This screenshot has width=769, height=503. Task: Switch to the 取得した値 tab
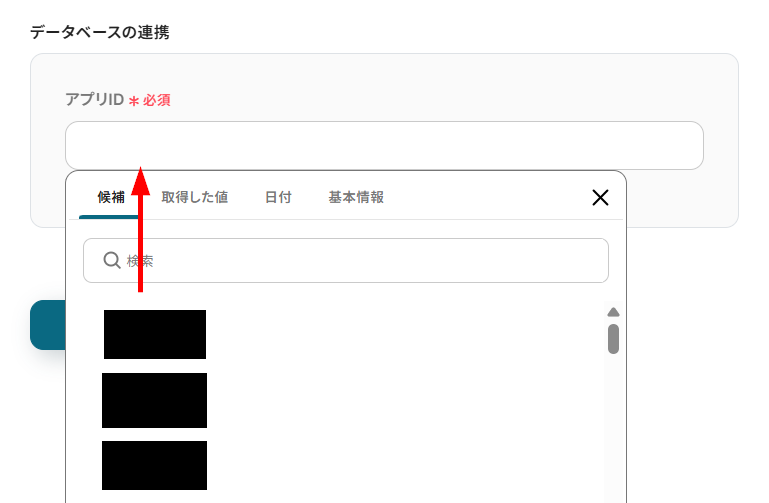click(x=195, y=197)
